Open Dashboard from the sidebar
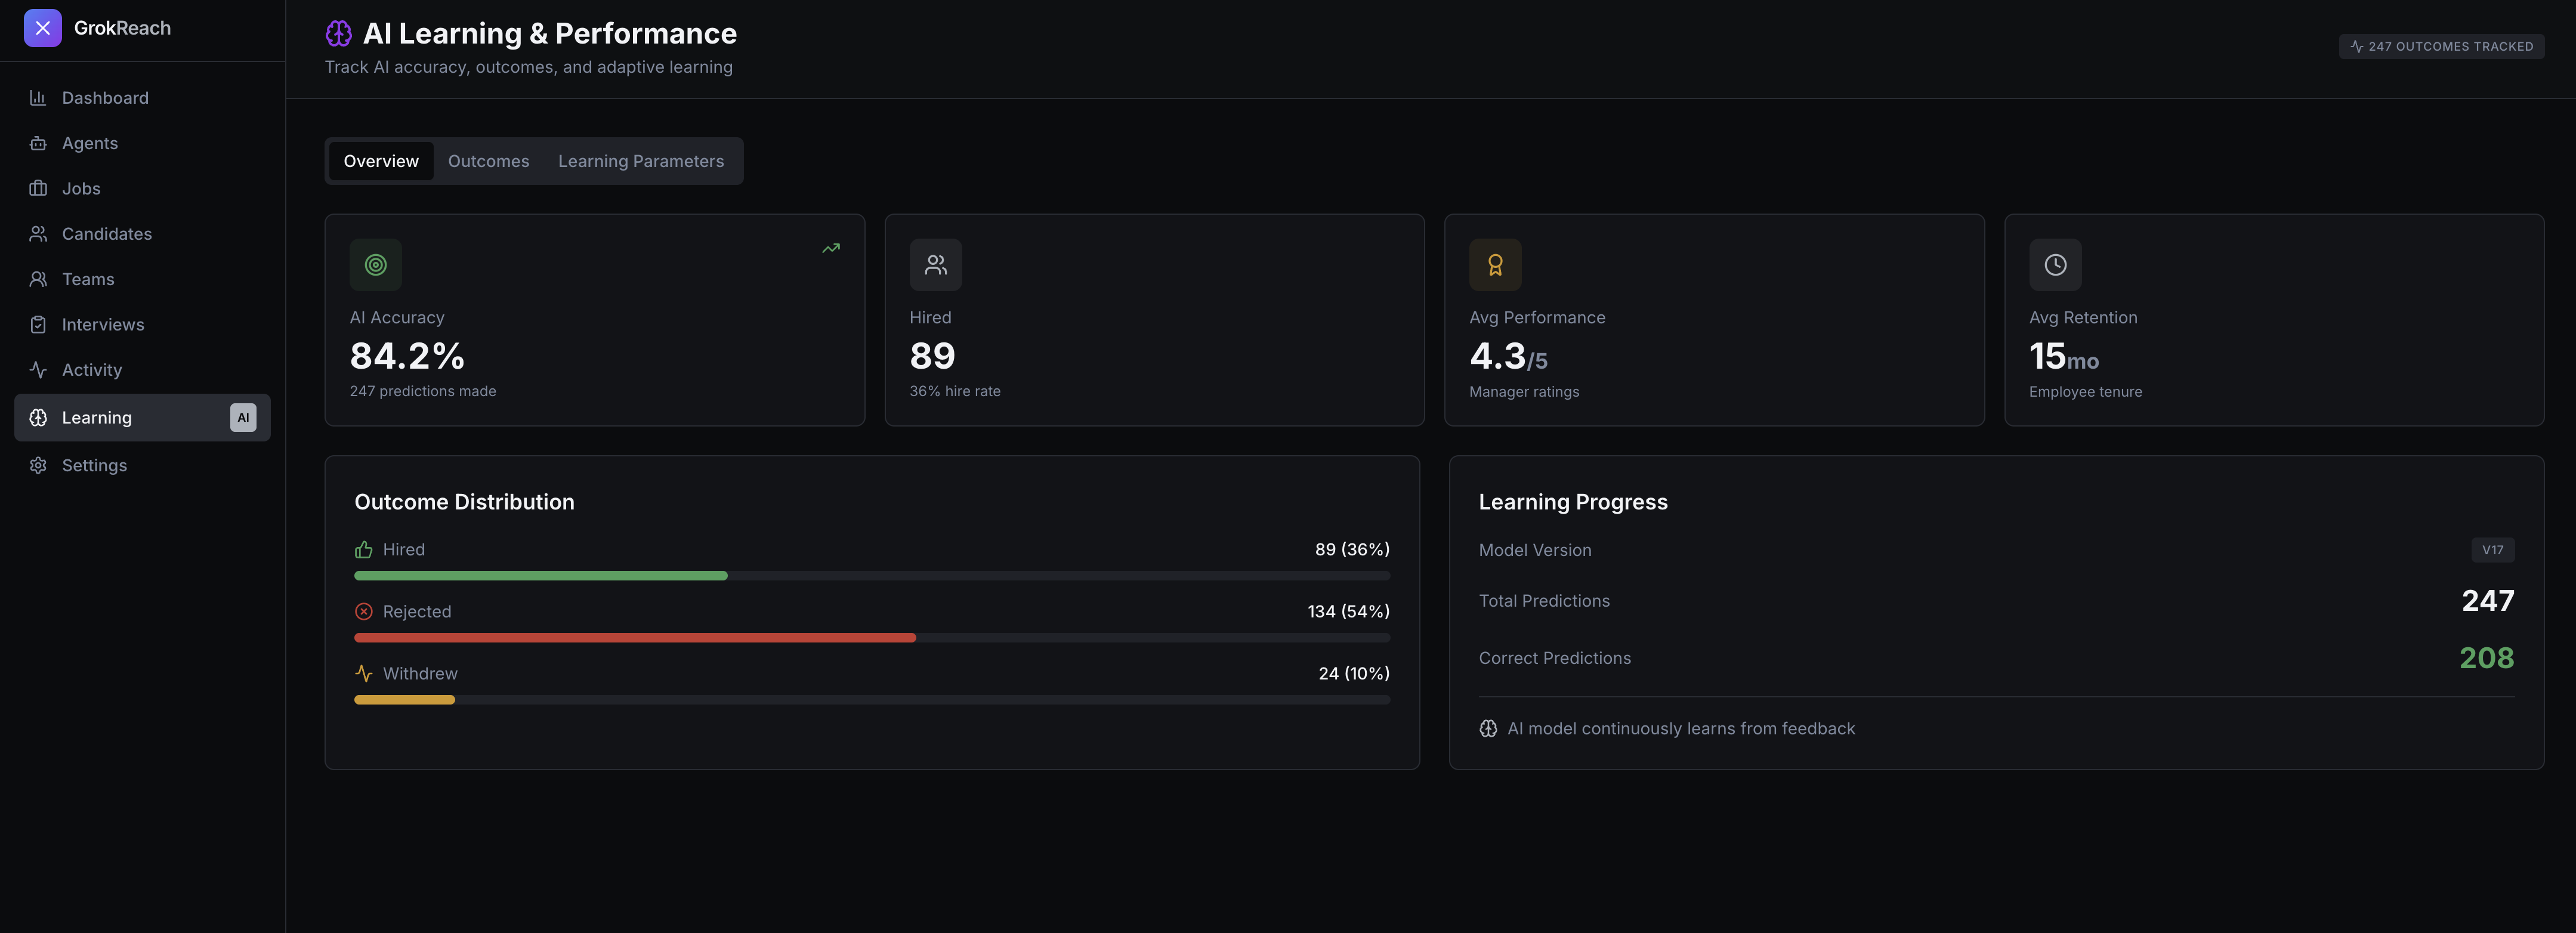 tap(105, 98)
